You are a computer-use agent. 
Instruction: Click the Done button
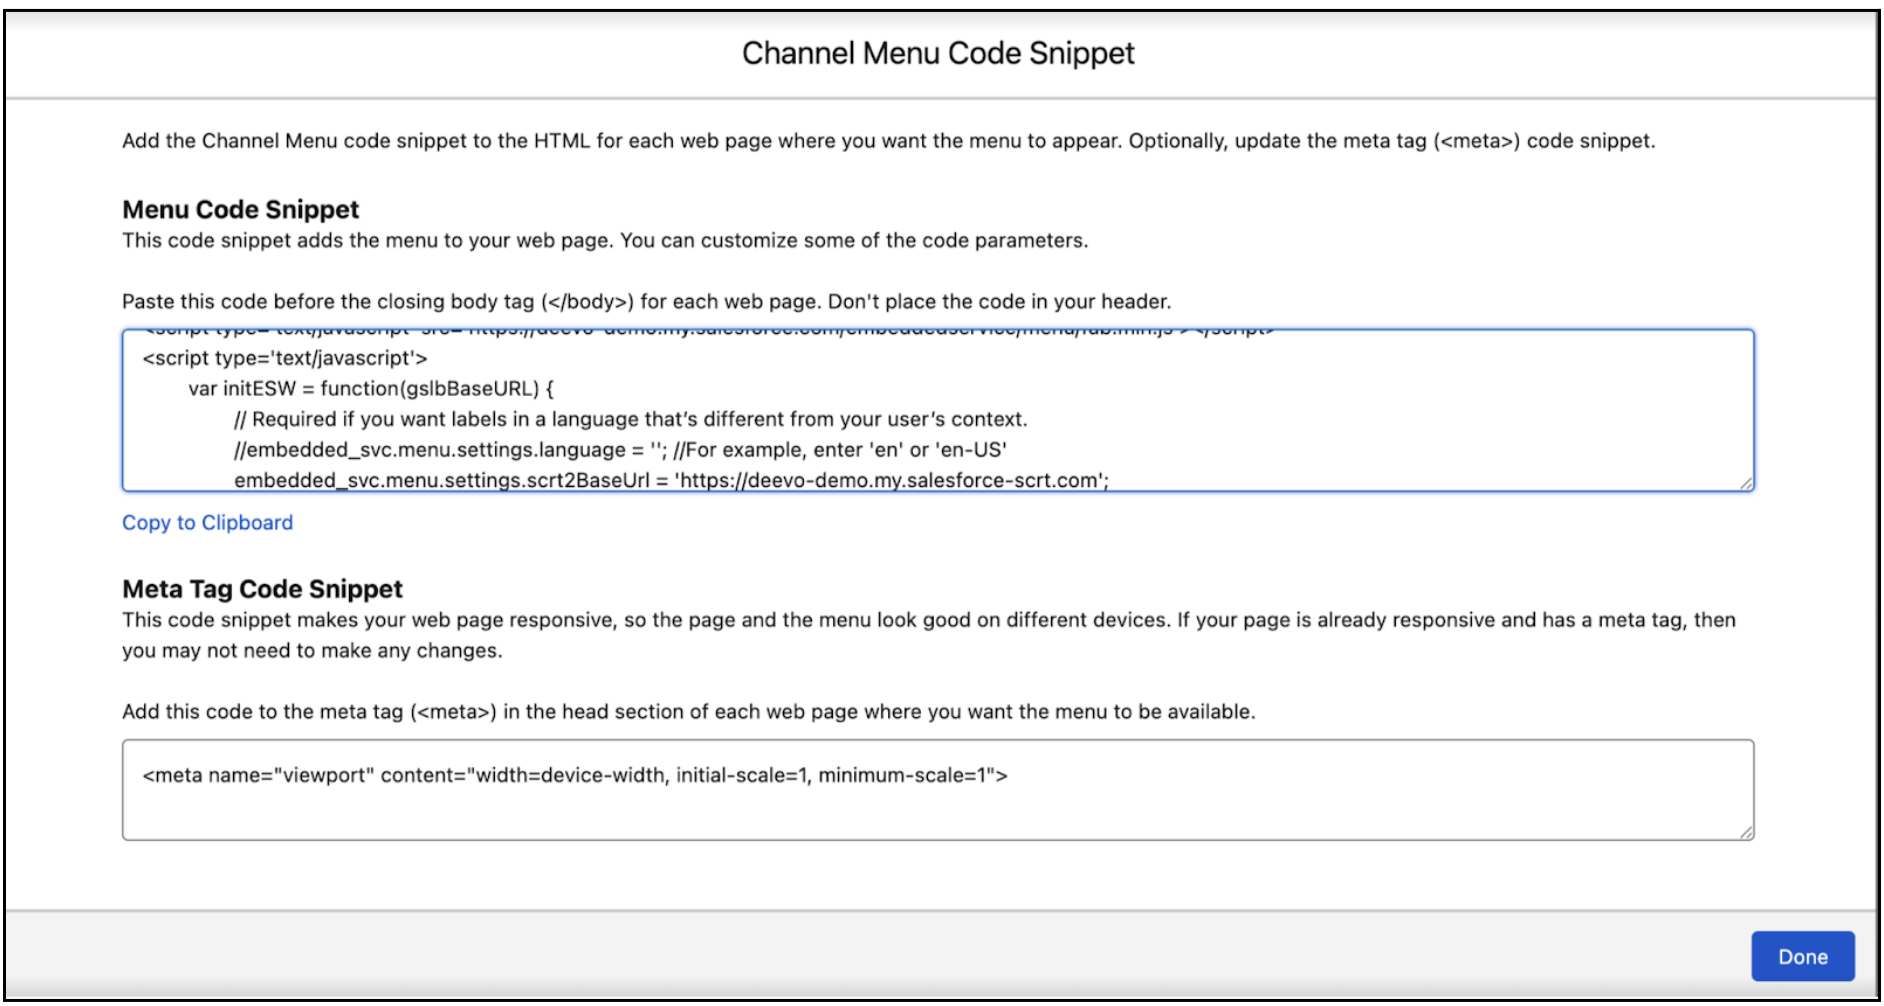[x=1802, y=956]
